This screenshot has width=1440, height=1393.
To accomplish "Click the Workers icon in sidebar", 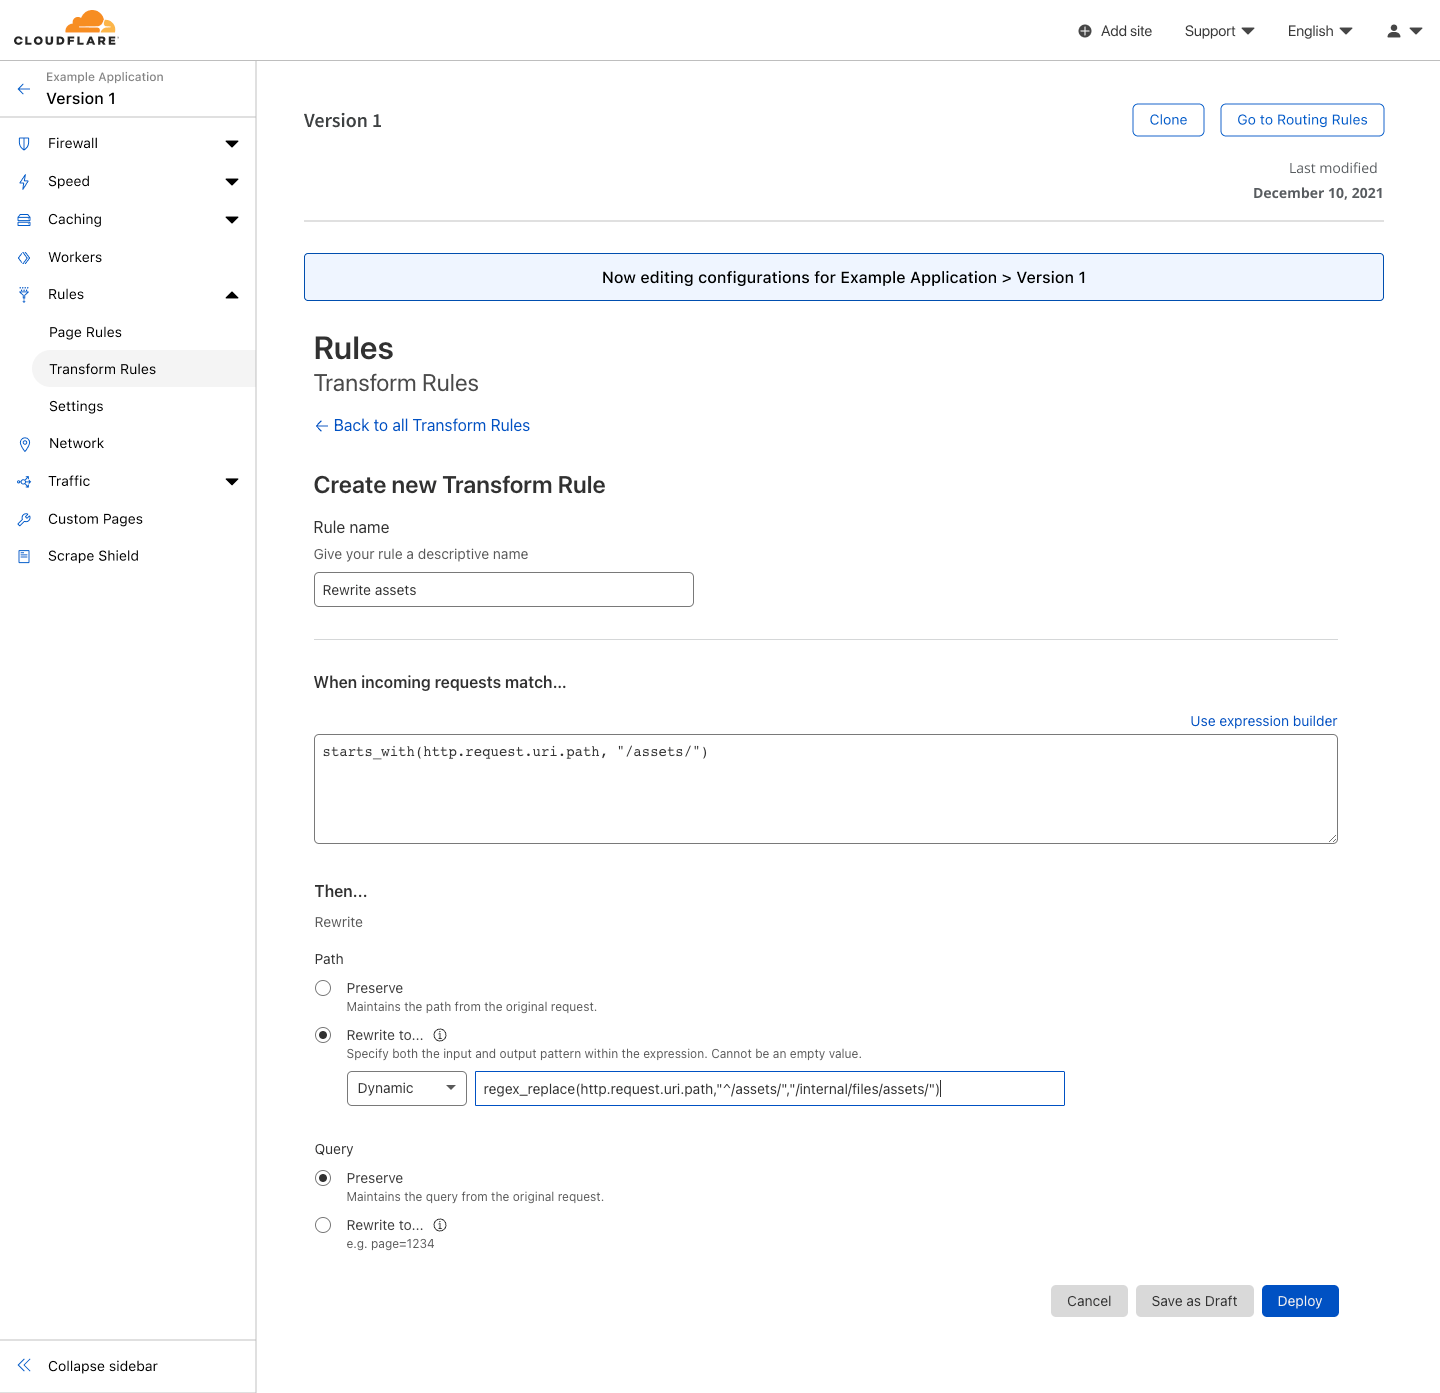I will point(24,258).
